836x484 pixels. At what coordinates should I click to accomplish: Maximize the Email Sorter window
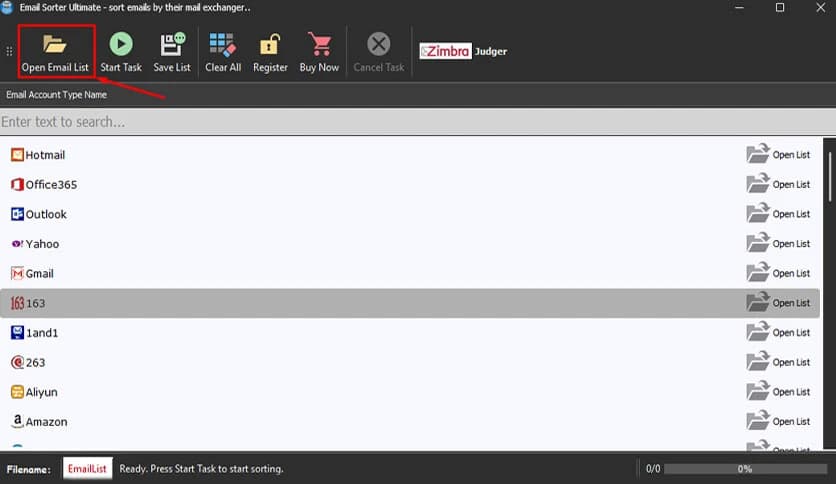point(779,7)
